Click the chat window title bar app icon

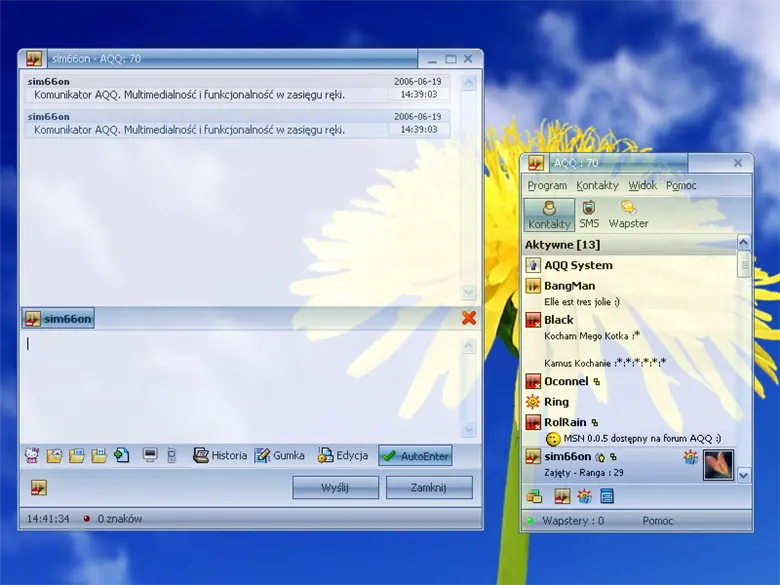tap(34, 59)
